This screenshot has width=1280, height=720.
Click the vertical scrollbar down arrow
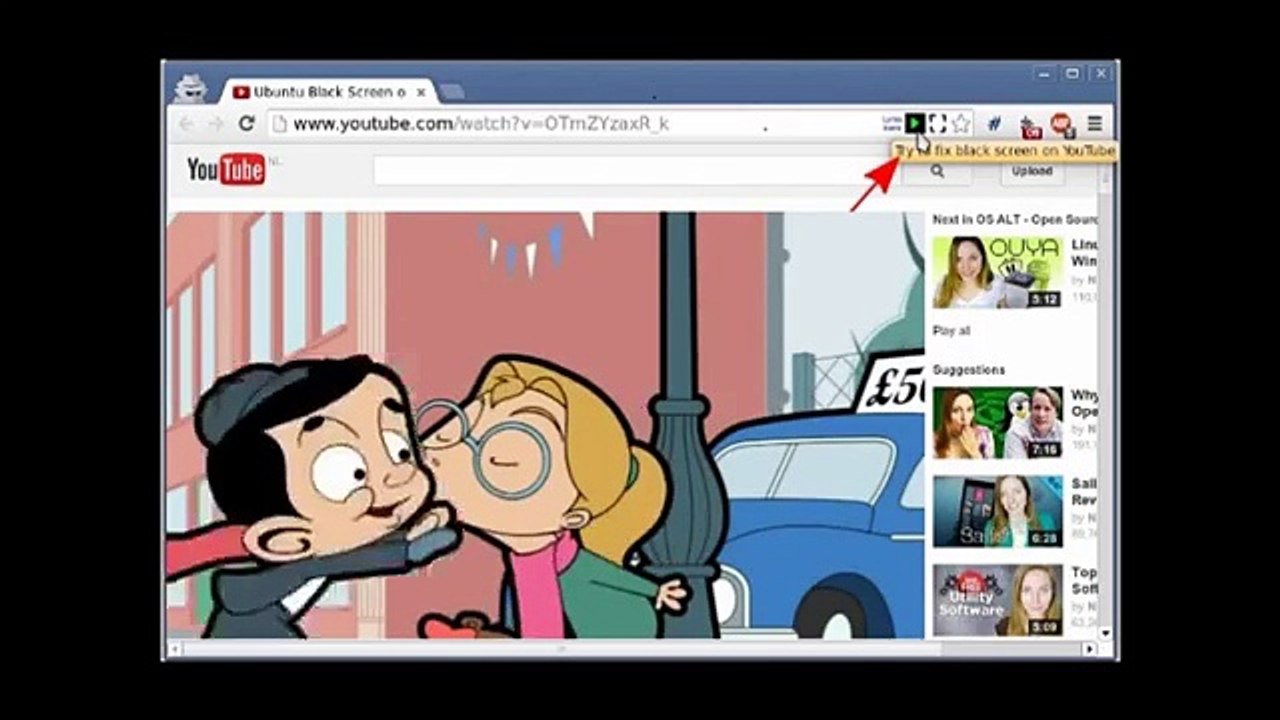point(1105,633)
